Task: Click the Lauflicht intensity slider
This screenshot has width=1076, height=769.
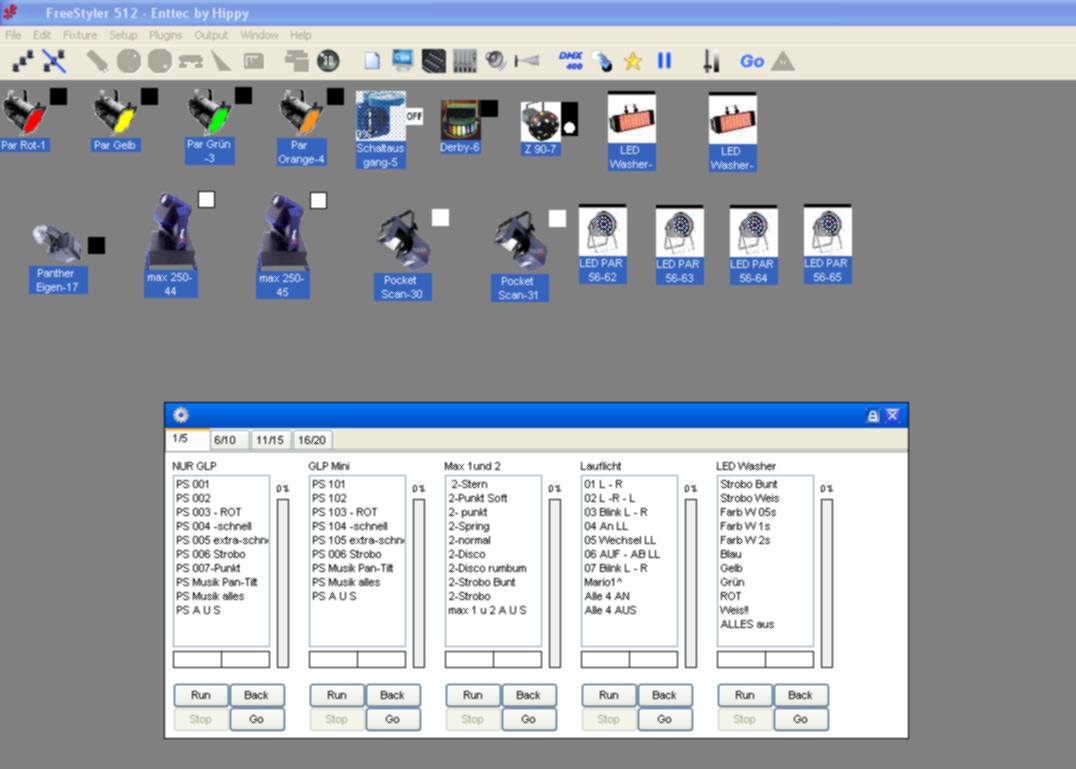Action: 690,582
